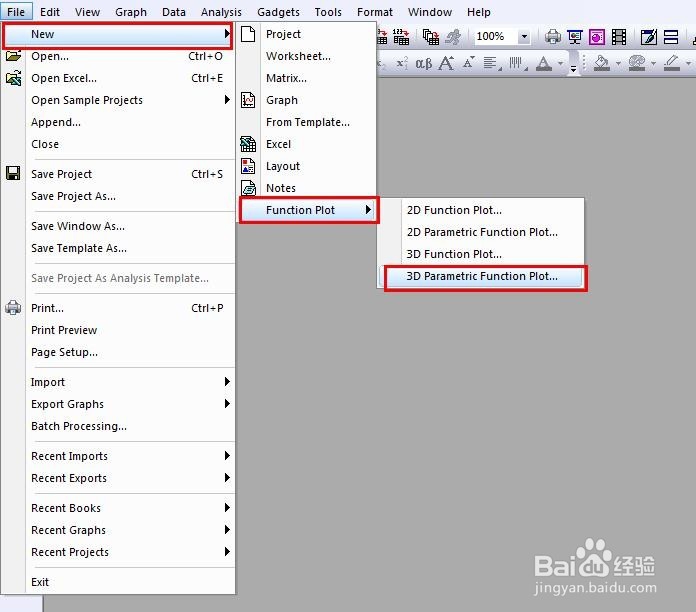Click the stacked window bars toolbar icon
This screenshot has height=612, width=696.
(671, 36)
